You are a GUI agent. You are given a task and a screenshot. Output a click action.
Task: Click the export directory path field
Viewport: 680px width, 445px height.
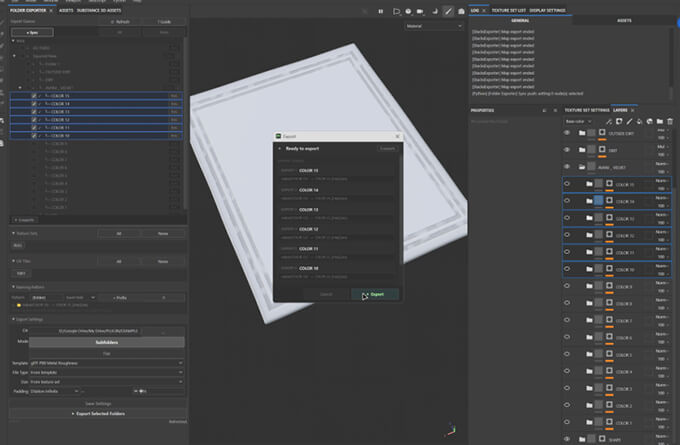[x=98, y=331]
